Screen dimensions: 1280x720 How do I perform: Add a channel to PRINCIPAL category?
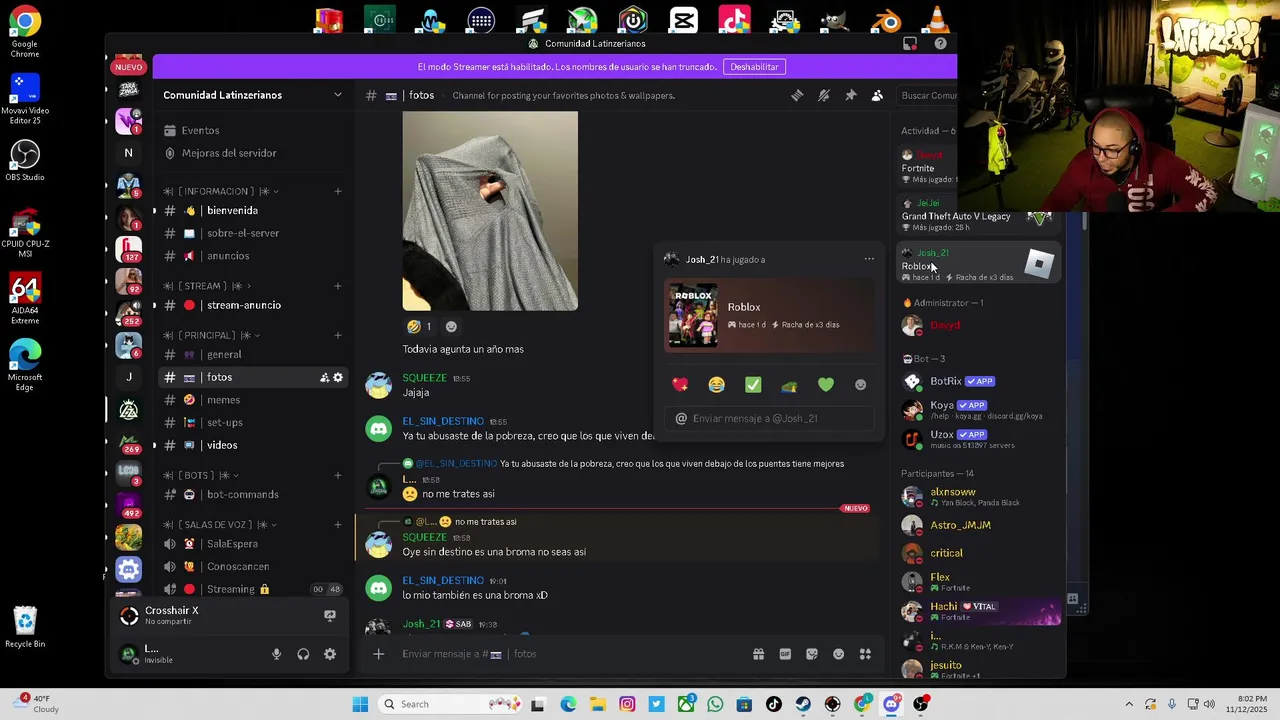[x=338, y=335]
